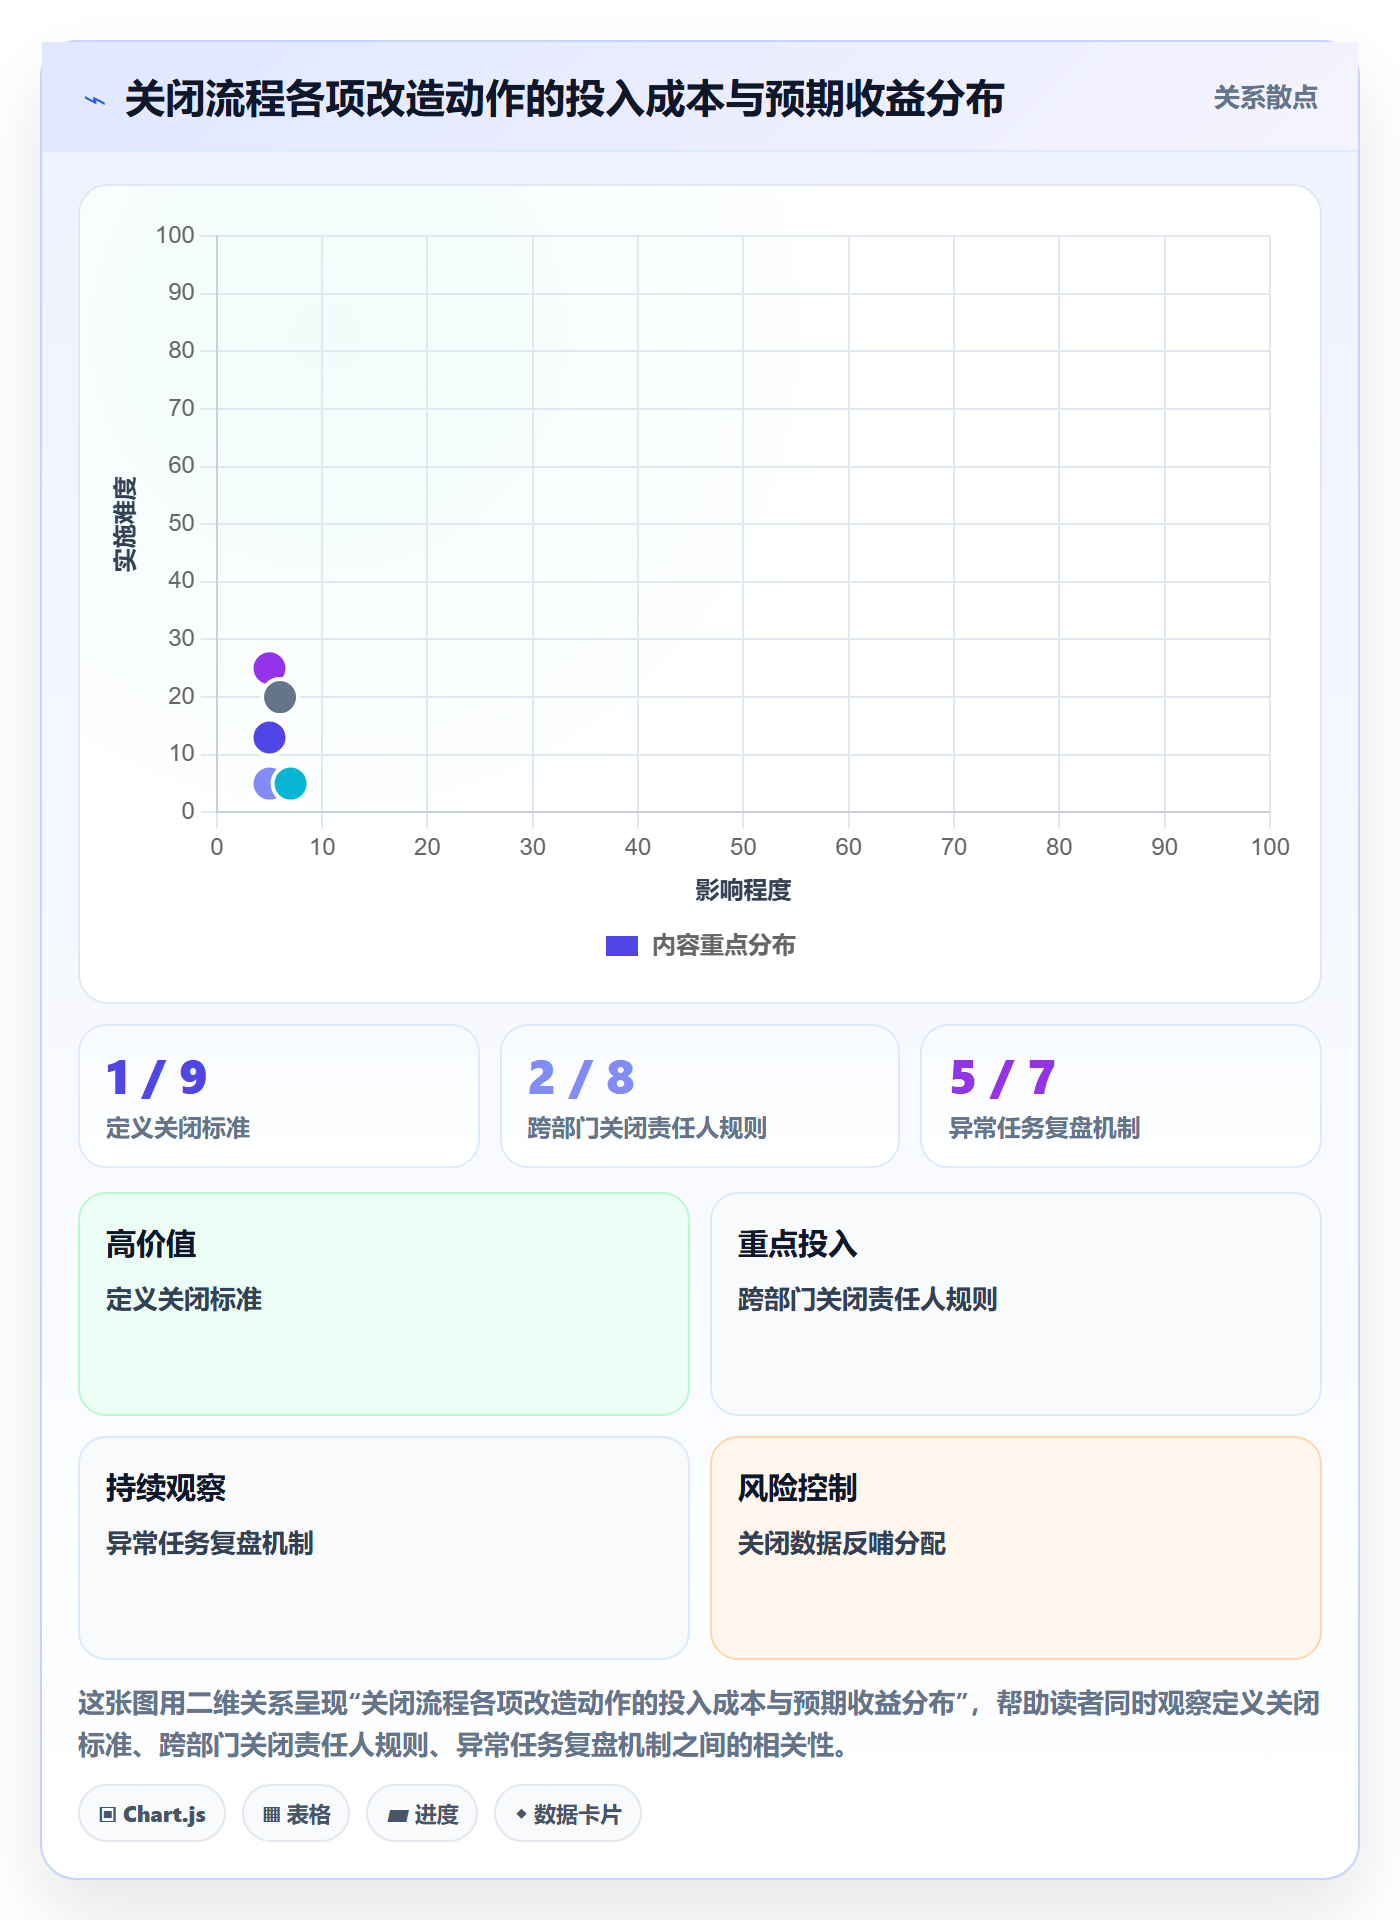Click the y-axis tick label 100
The height and width of the screenshot is (1920, 1400).
point(175,235)
